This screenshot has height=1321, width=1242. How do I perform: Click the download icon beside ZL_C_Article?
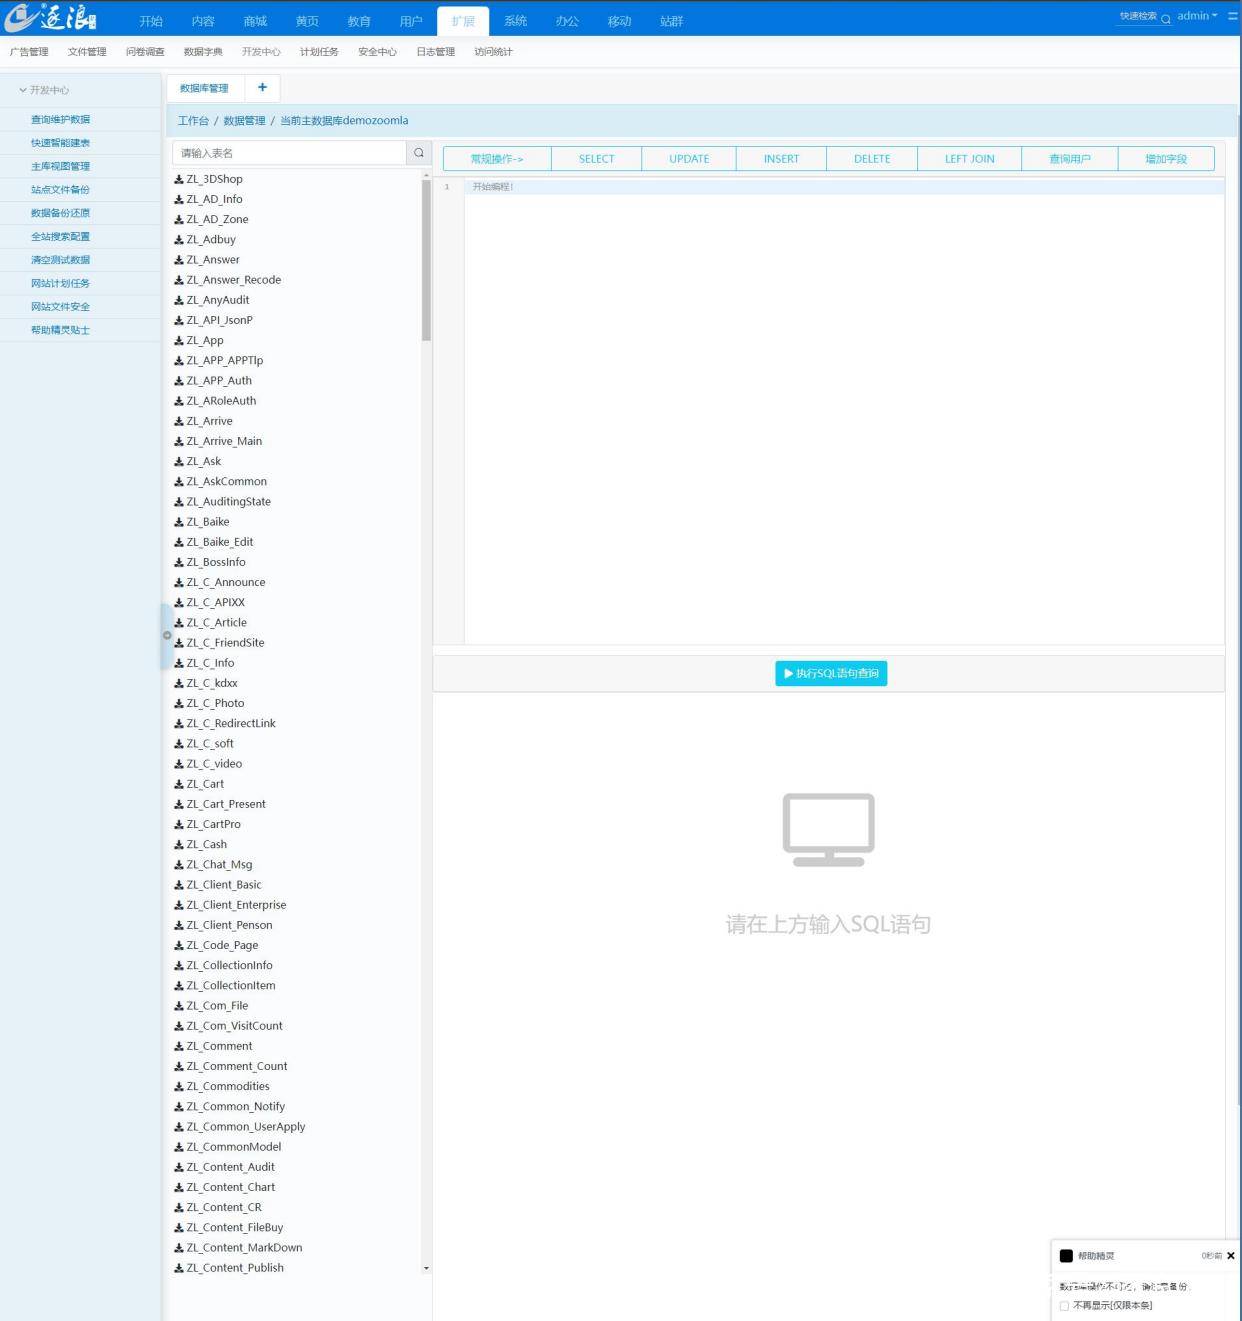point(179,623)
